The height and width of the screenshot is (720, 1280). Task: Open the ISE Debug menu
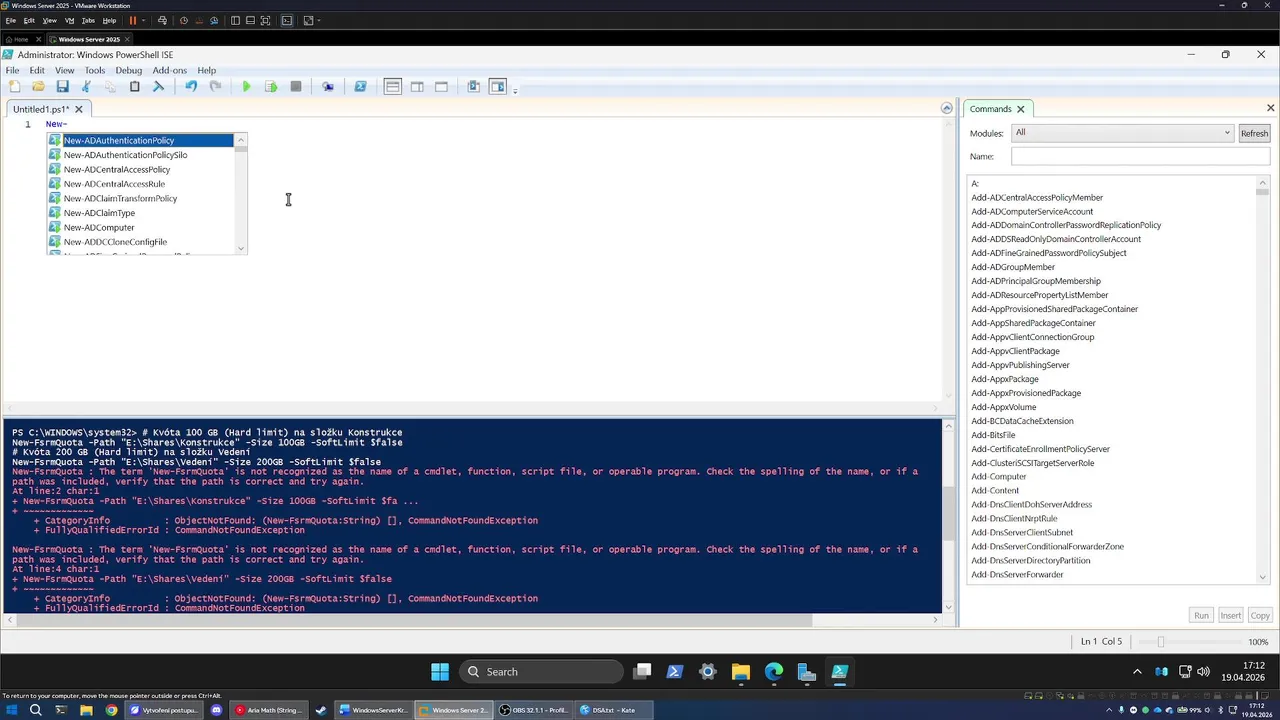pos(129,70)
